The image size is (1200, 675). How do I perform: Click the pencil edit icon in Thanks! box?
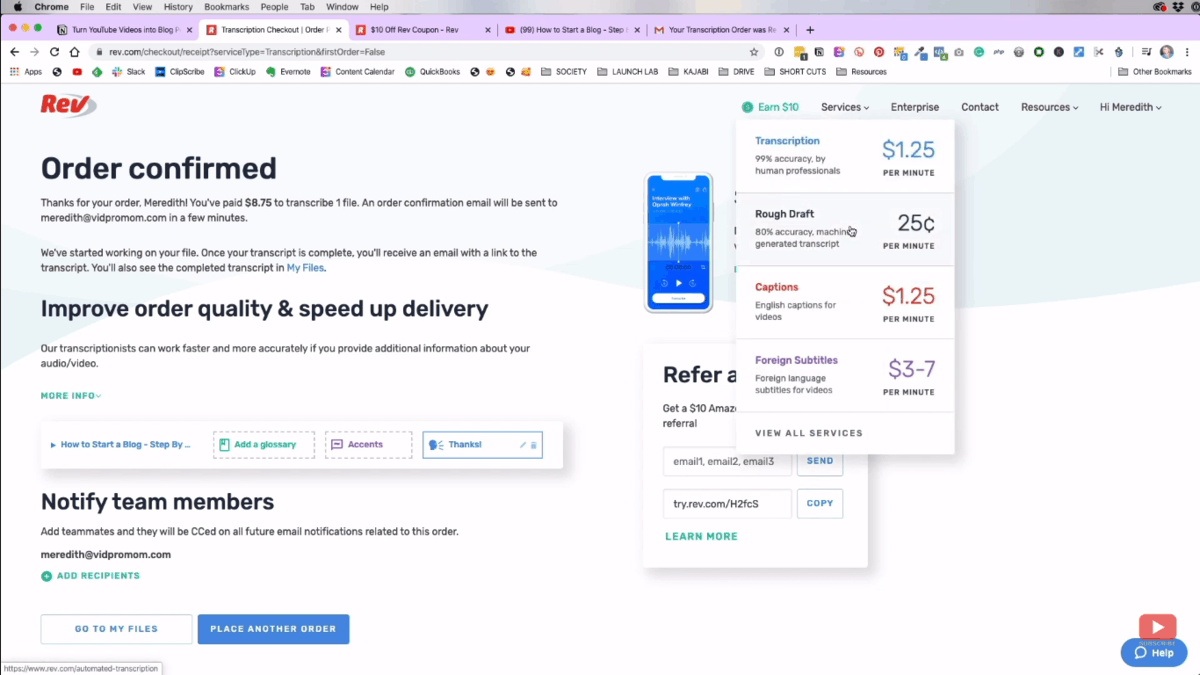coord(523,445)
